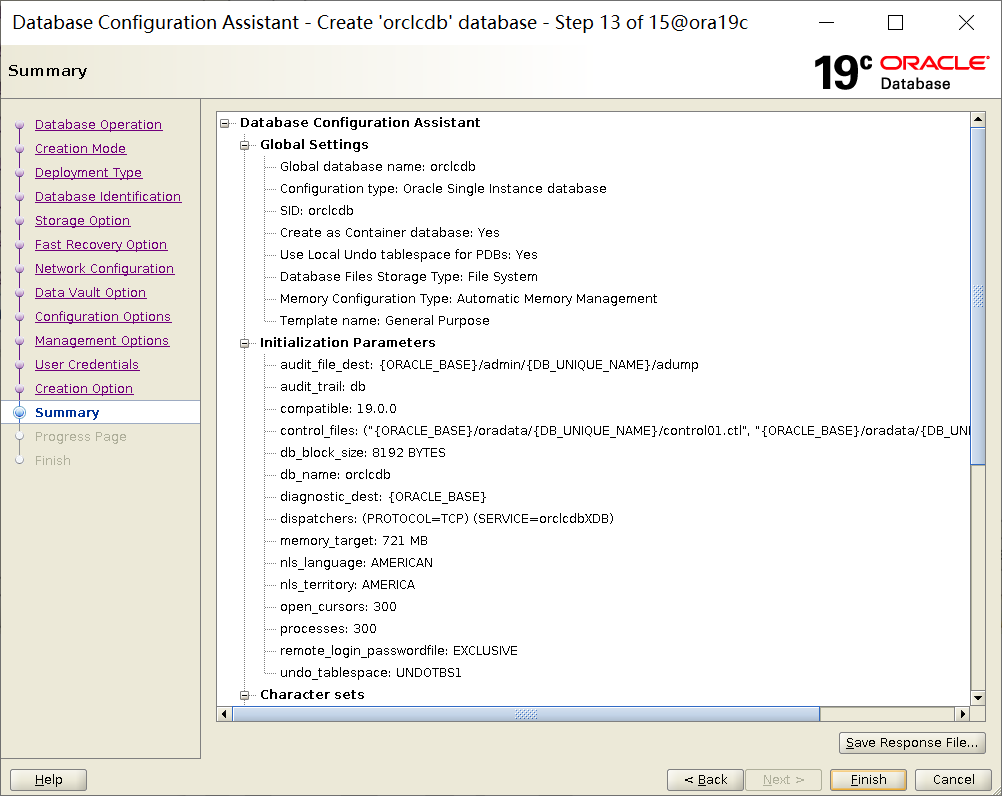Collapse the Global Settings tree node
Screen dimensions: 1002x796
click(x=245, y=145)
